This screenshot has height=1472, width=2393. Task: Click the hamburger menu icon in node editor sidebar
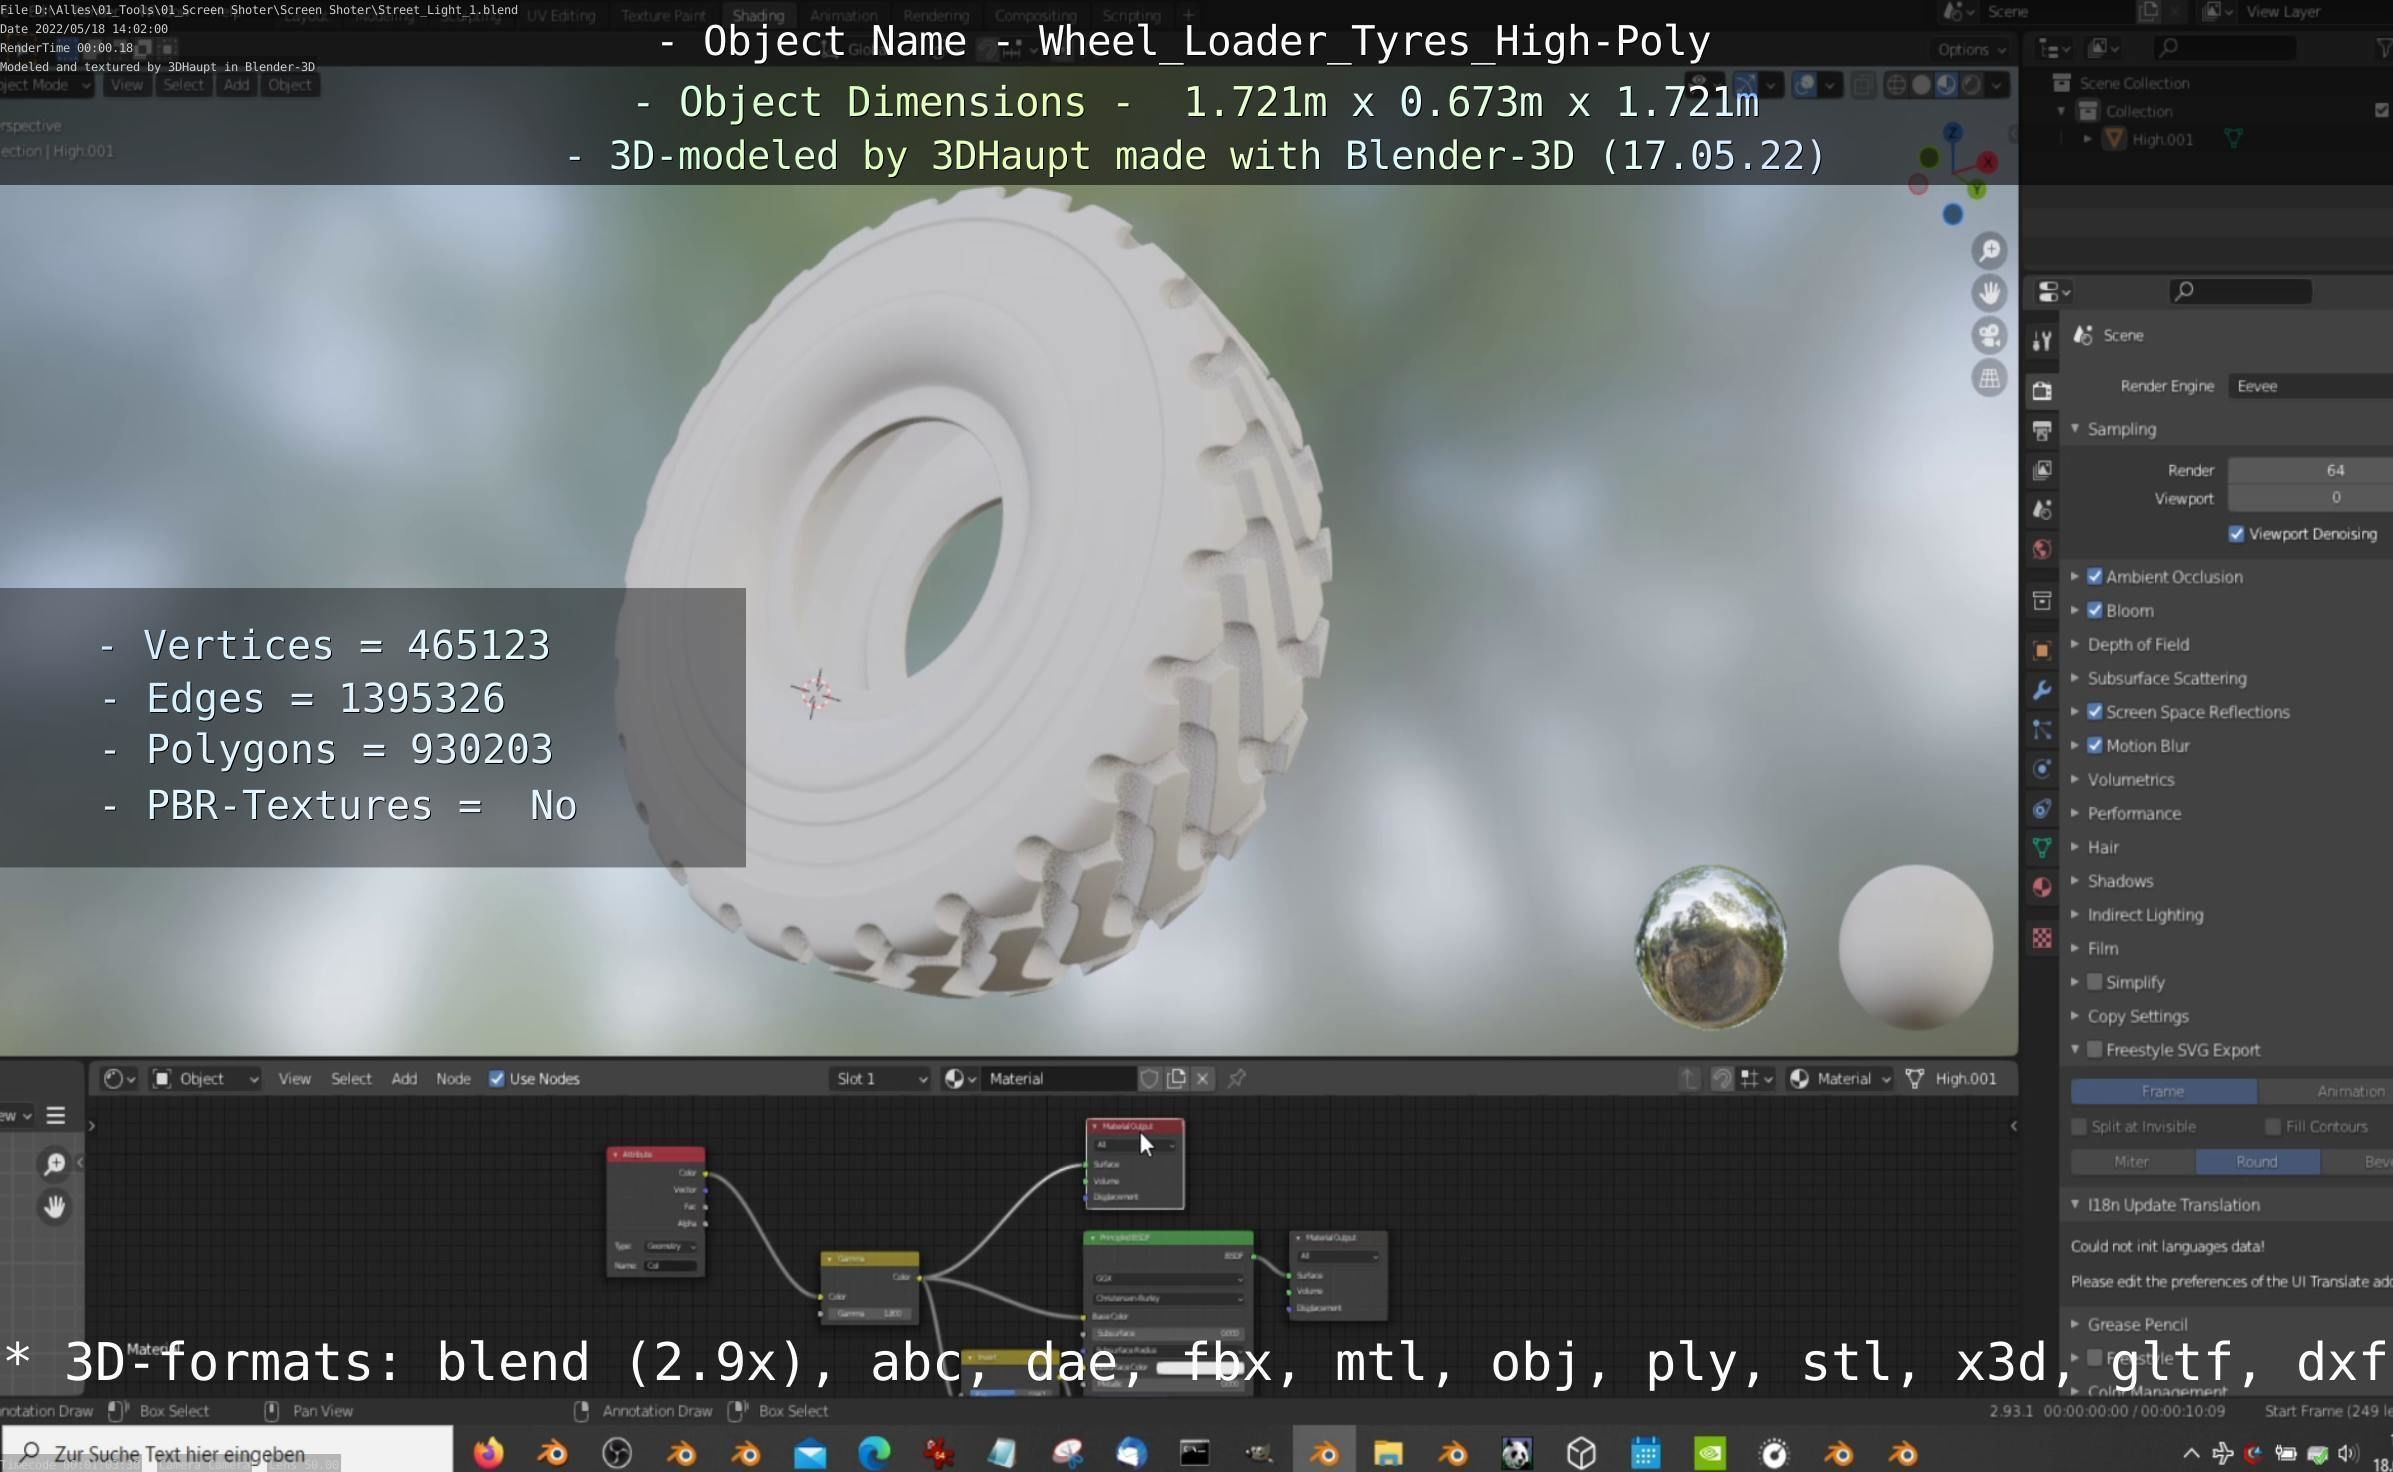coord(56,1115)
